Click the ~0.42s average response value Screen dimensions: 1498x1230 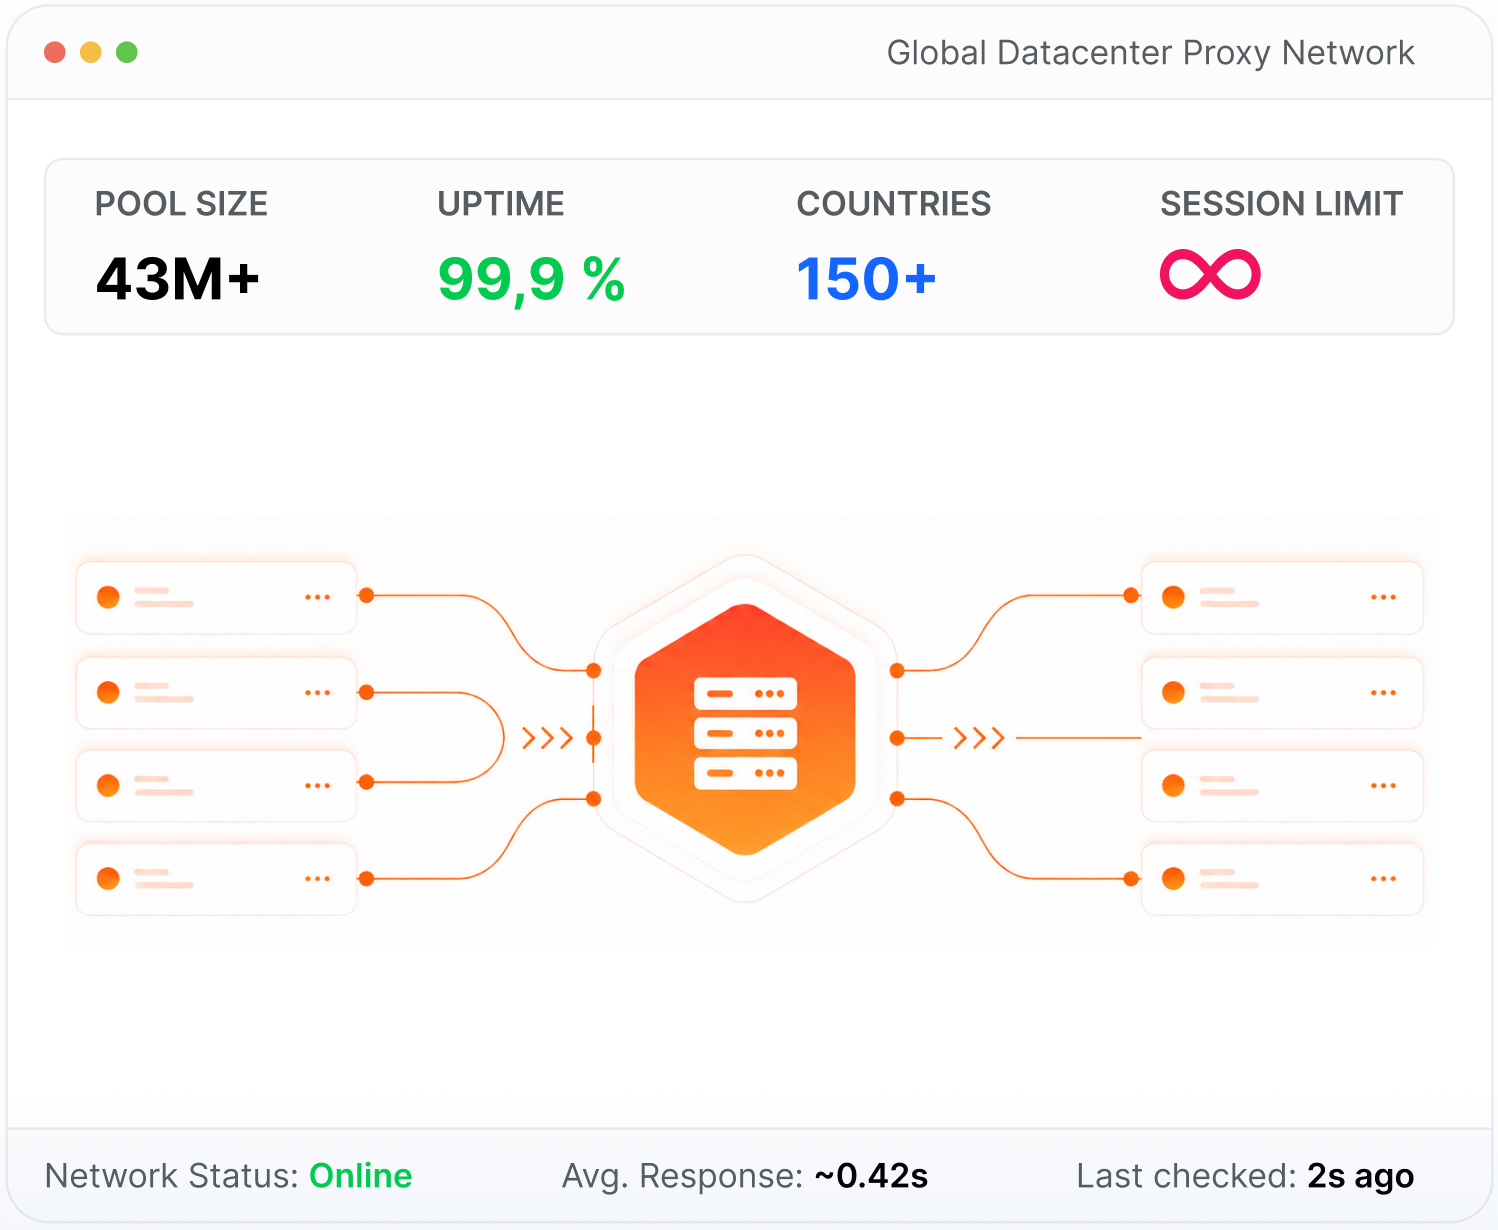pos(871,1176)
